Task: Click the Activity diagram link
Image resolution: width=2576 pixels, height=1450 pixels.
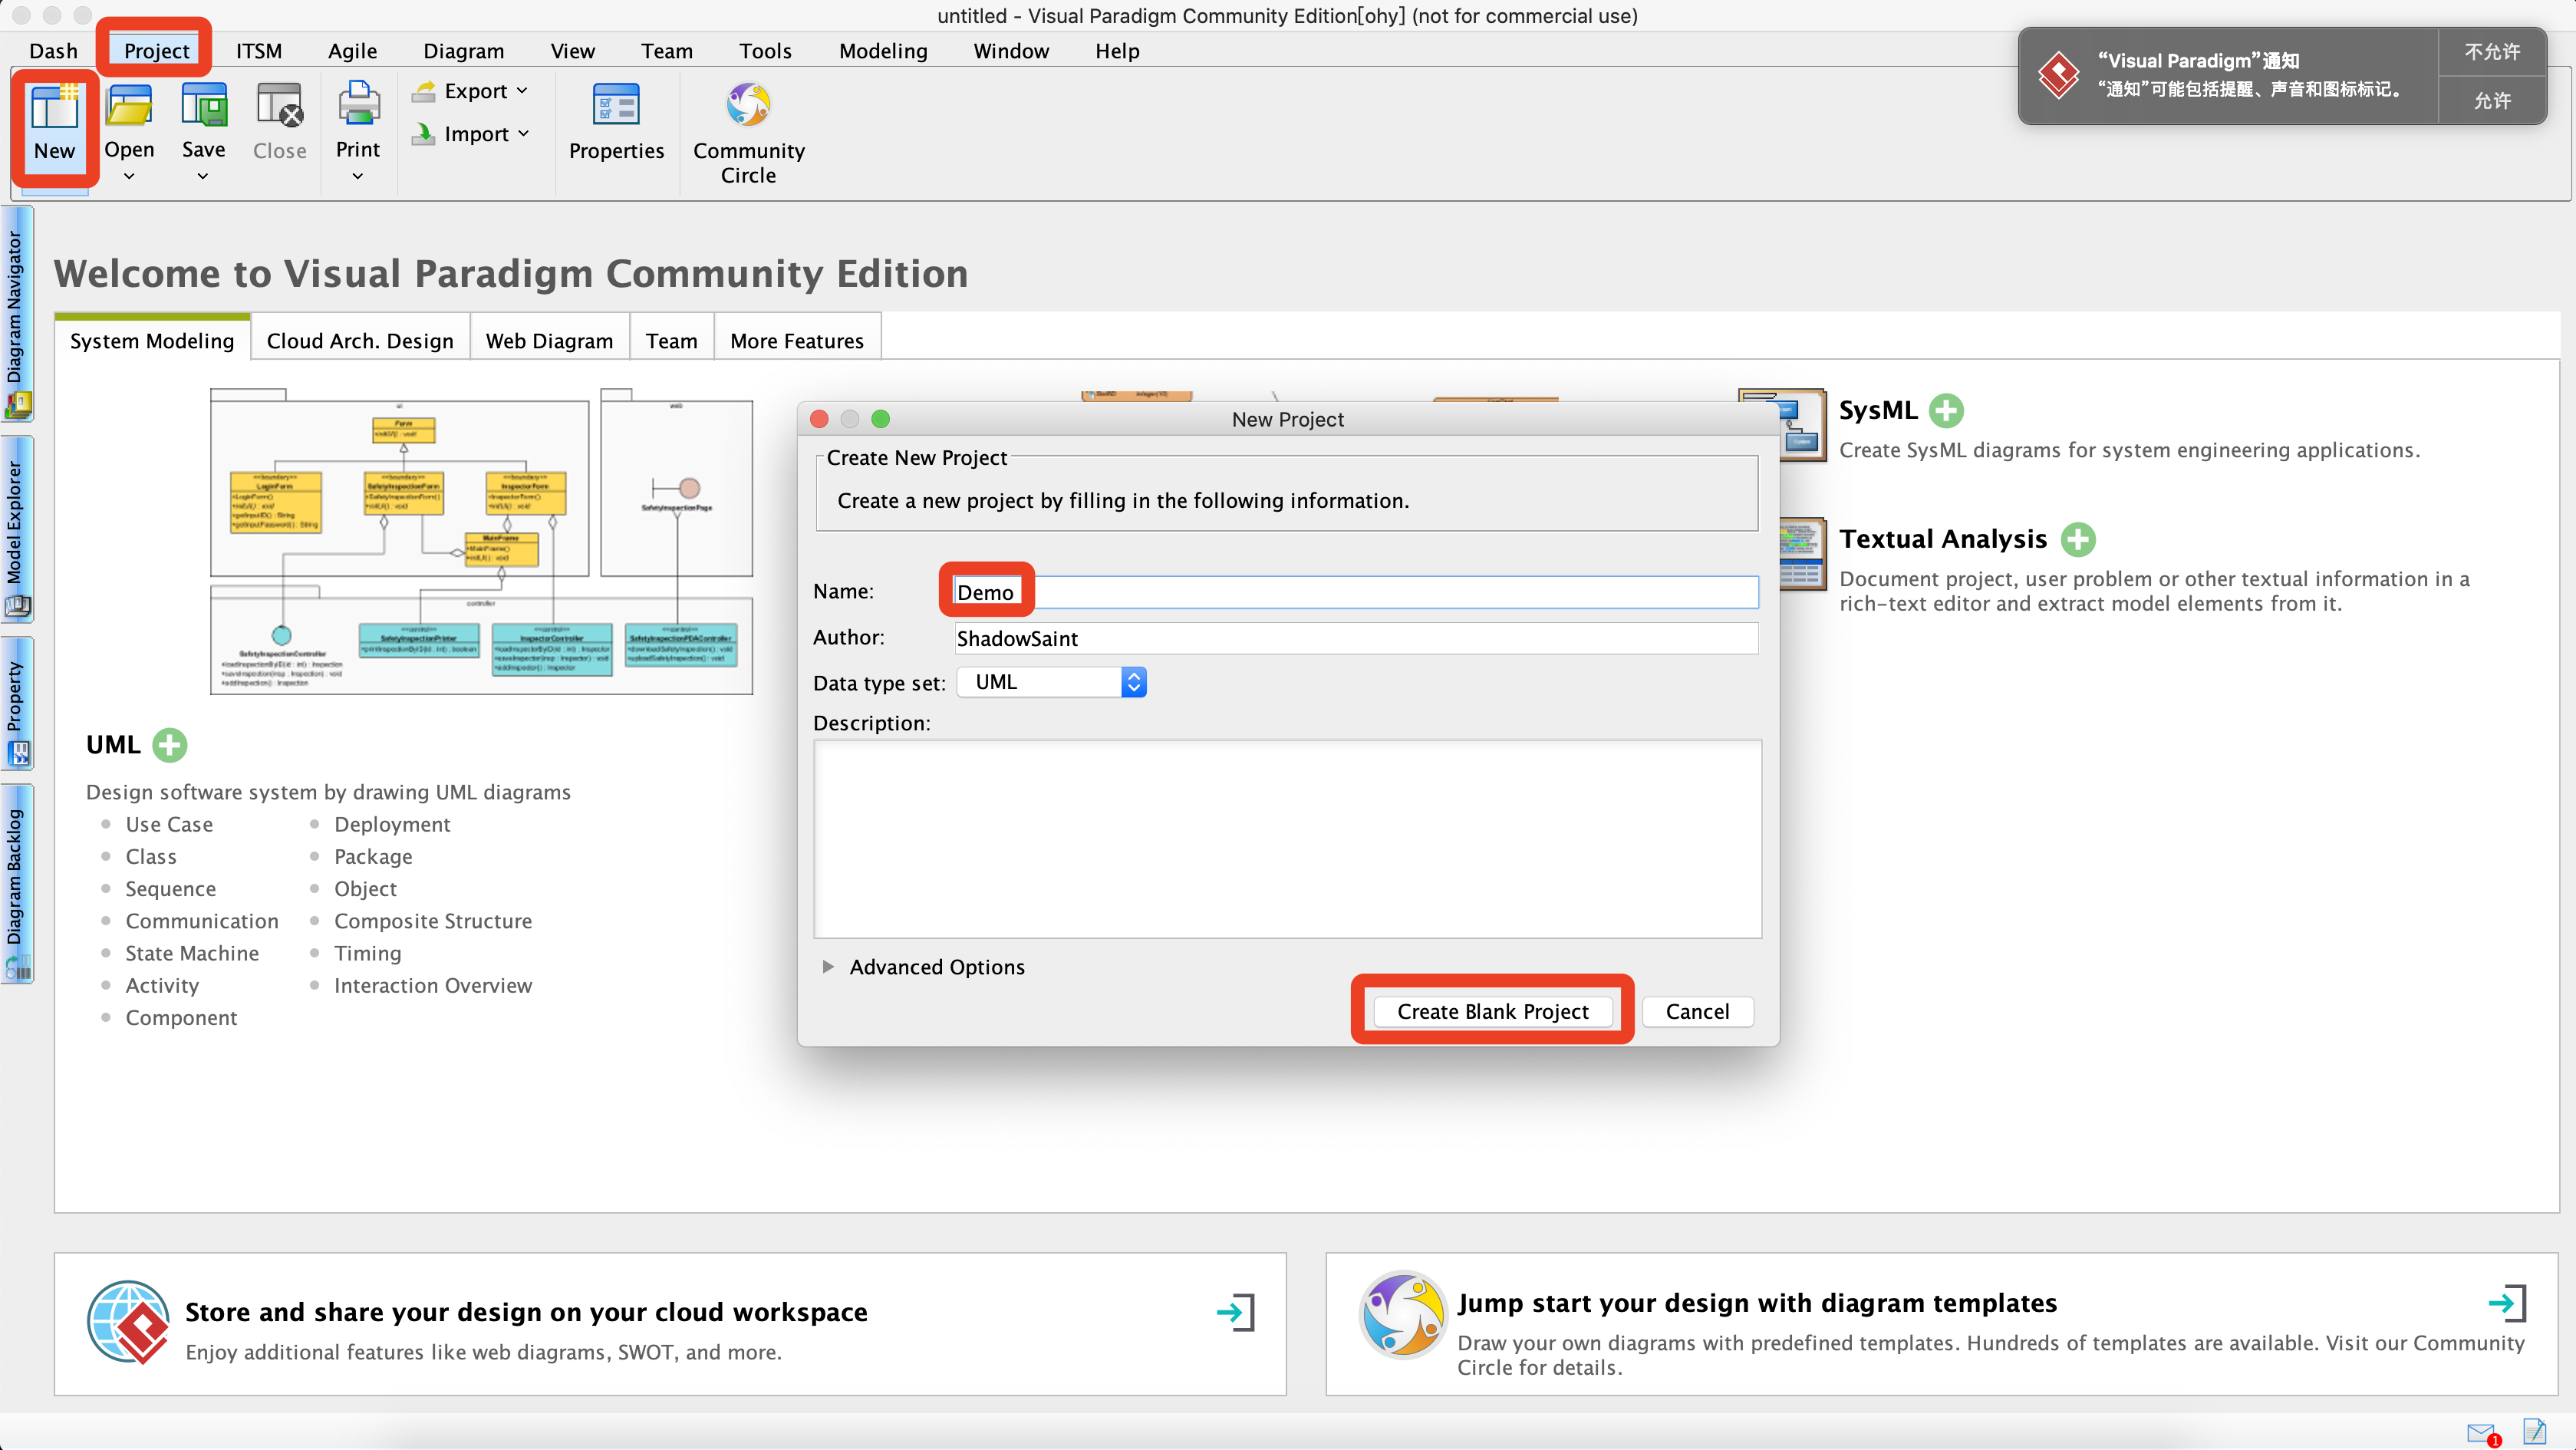Action: point(162,985)
